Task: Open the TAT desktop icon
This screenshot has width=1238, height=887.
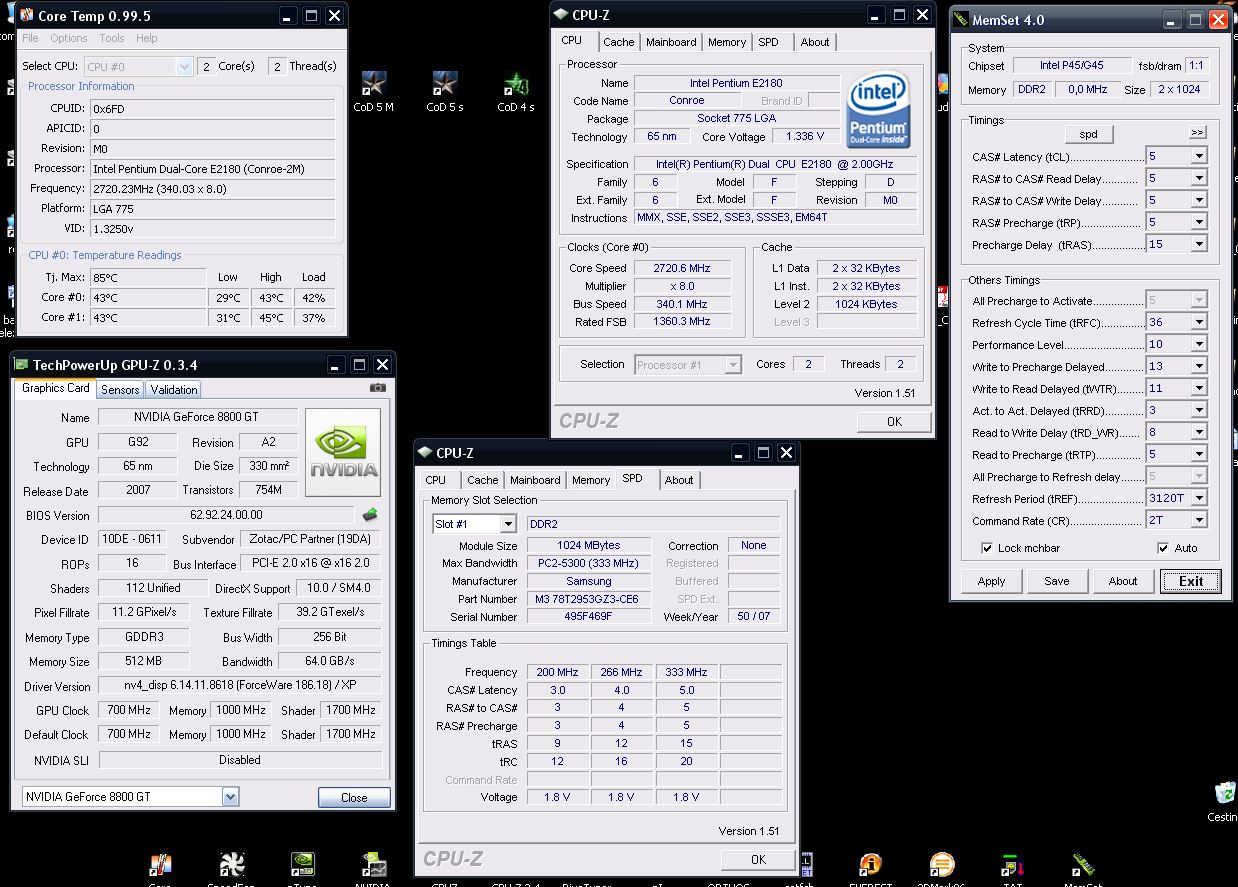Action: coord(1012,866)
